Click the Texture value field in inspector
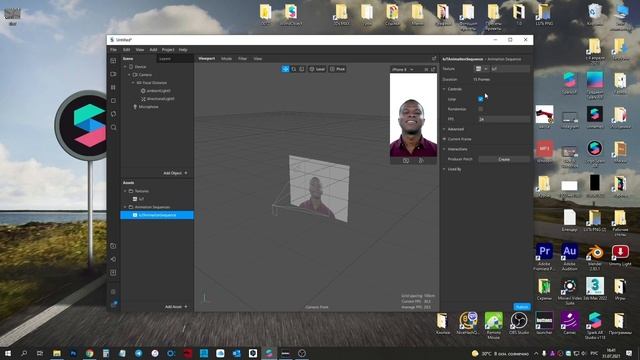This screenshot has height=360, width=640. tap(510, 69)
